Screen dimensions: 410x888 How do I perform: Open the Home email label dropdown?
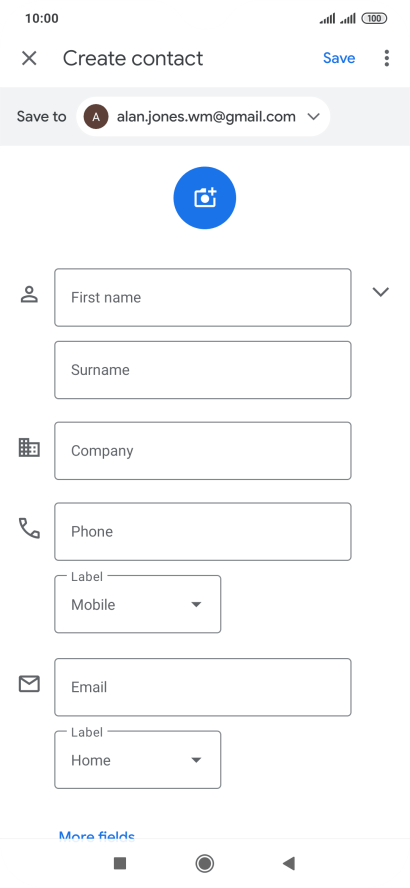coord(138,759)
